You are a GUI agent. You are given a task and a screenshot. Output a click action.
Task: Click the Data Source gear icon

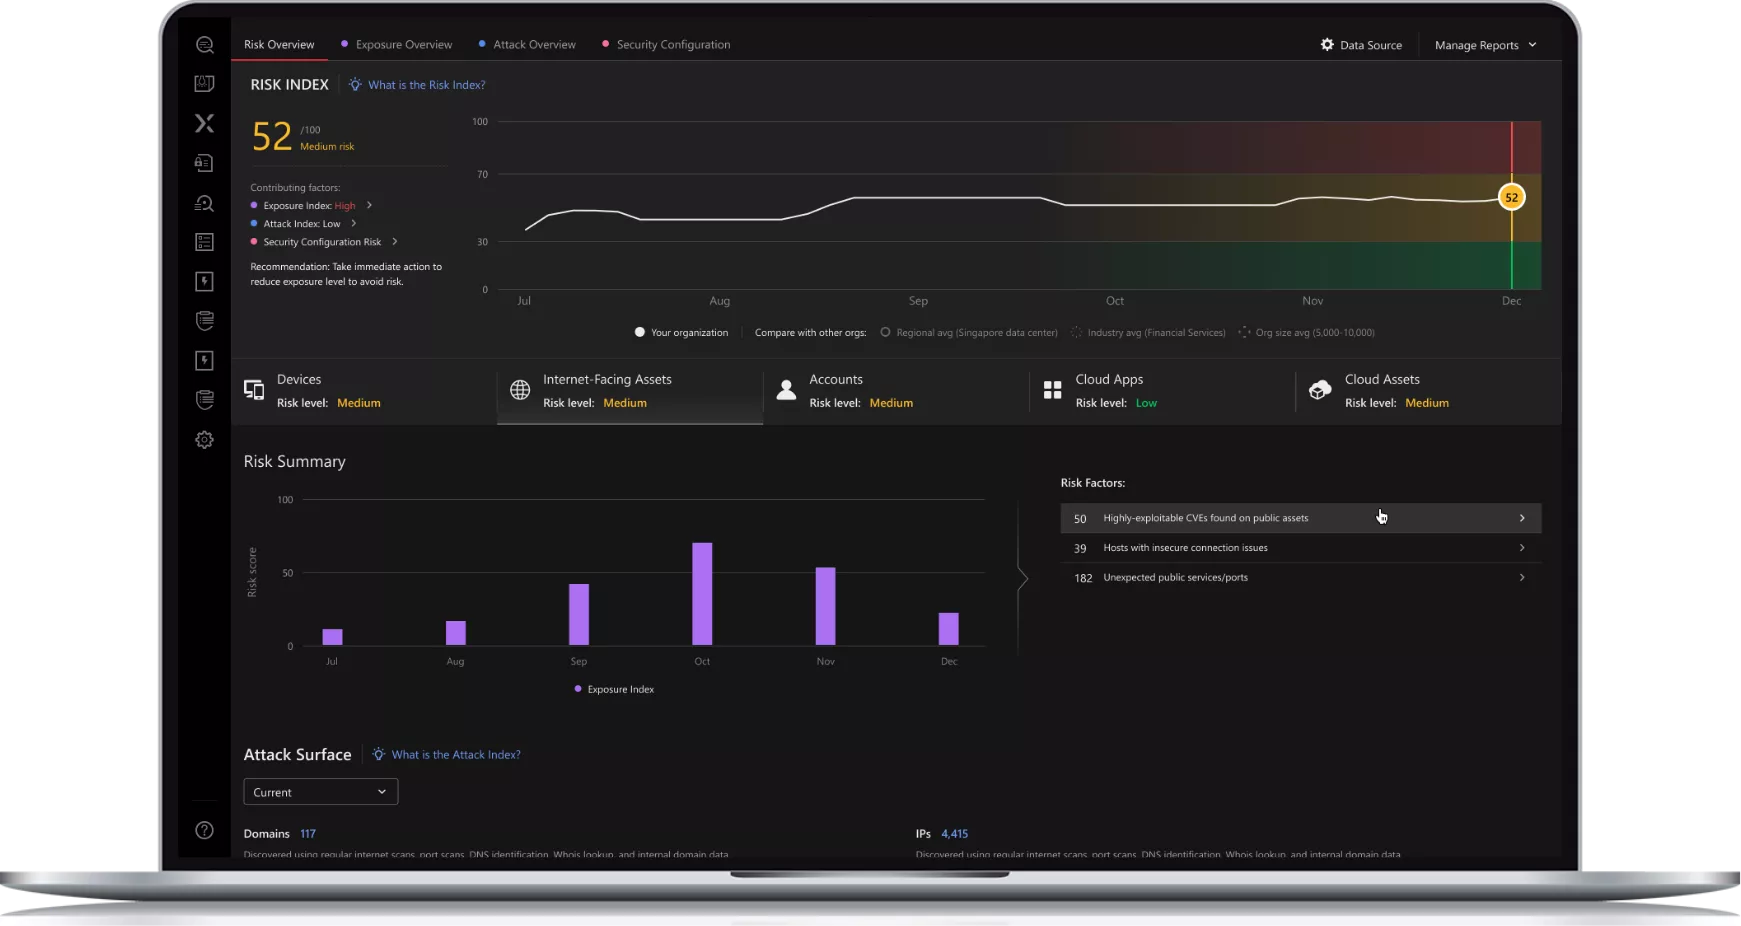[1327, 45]
